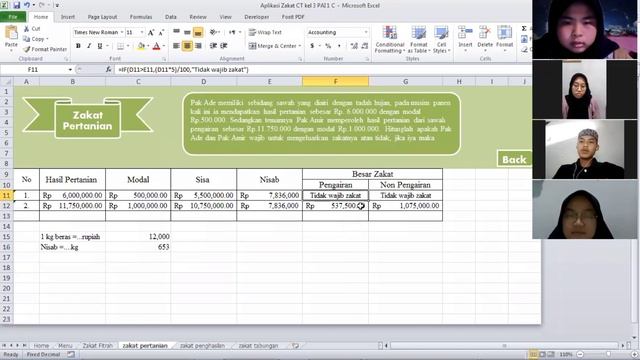Increase decimal places
The height and width of the screenshot is (360, 640).
point(354,46)
